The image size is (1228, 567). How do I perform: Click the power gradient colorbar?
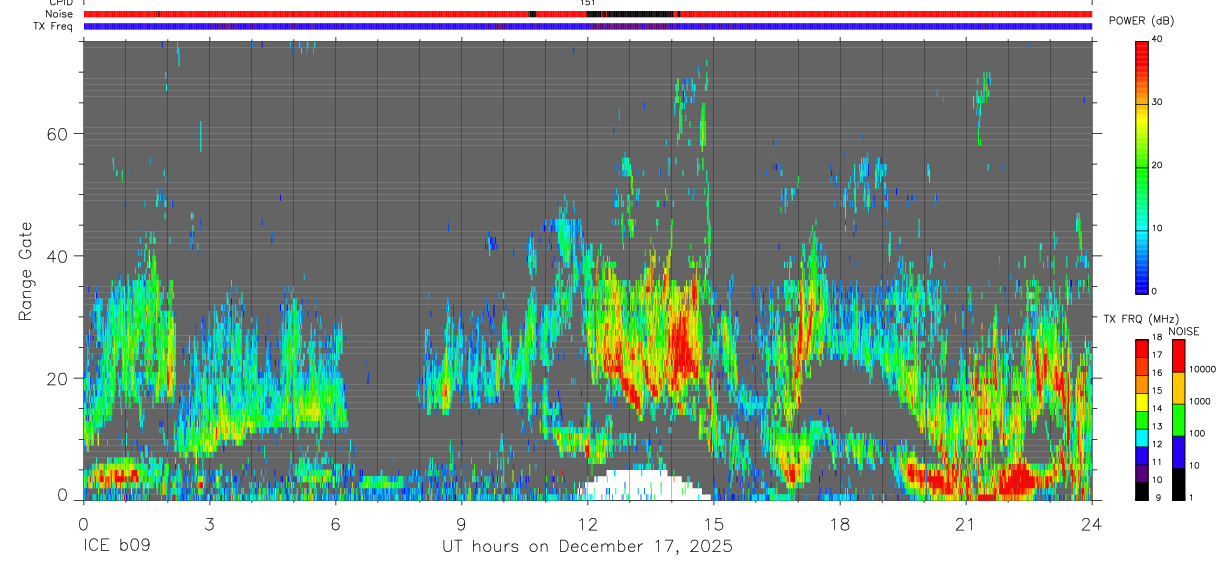[1142, 166]
